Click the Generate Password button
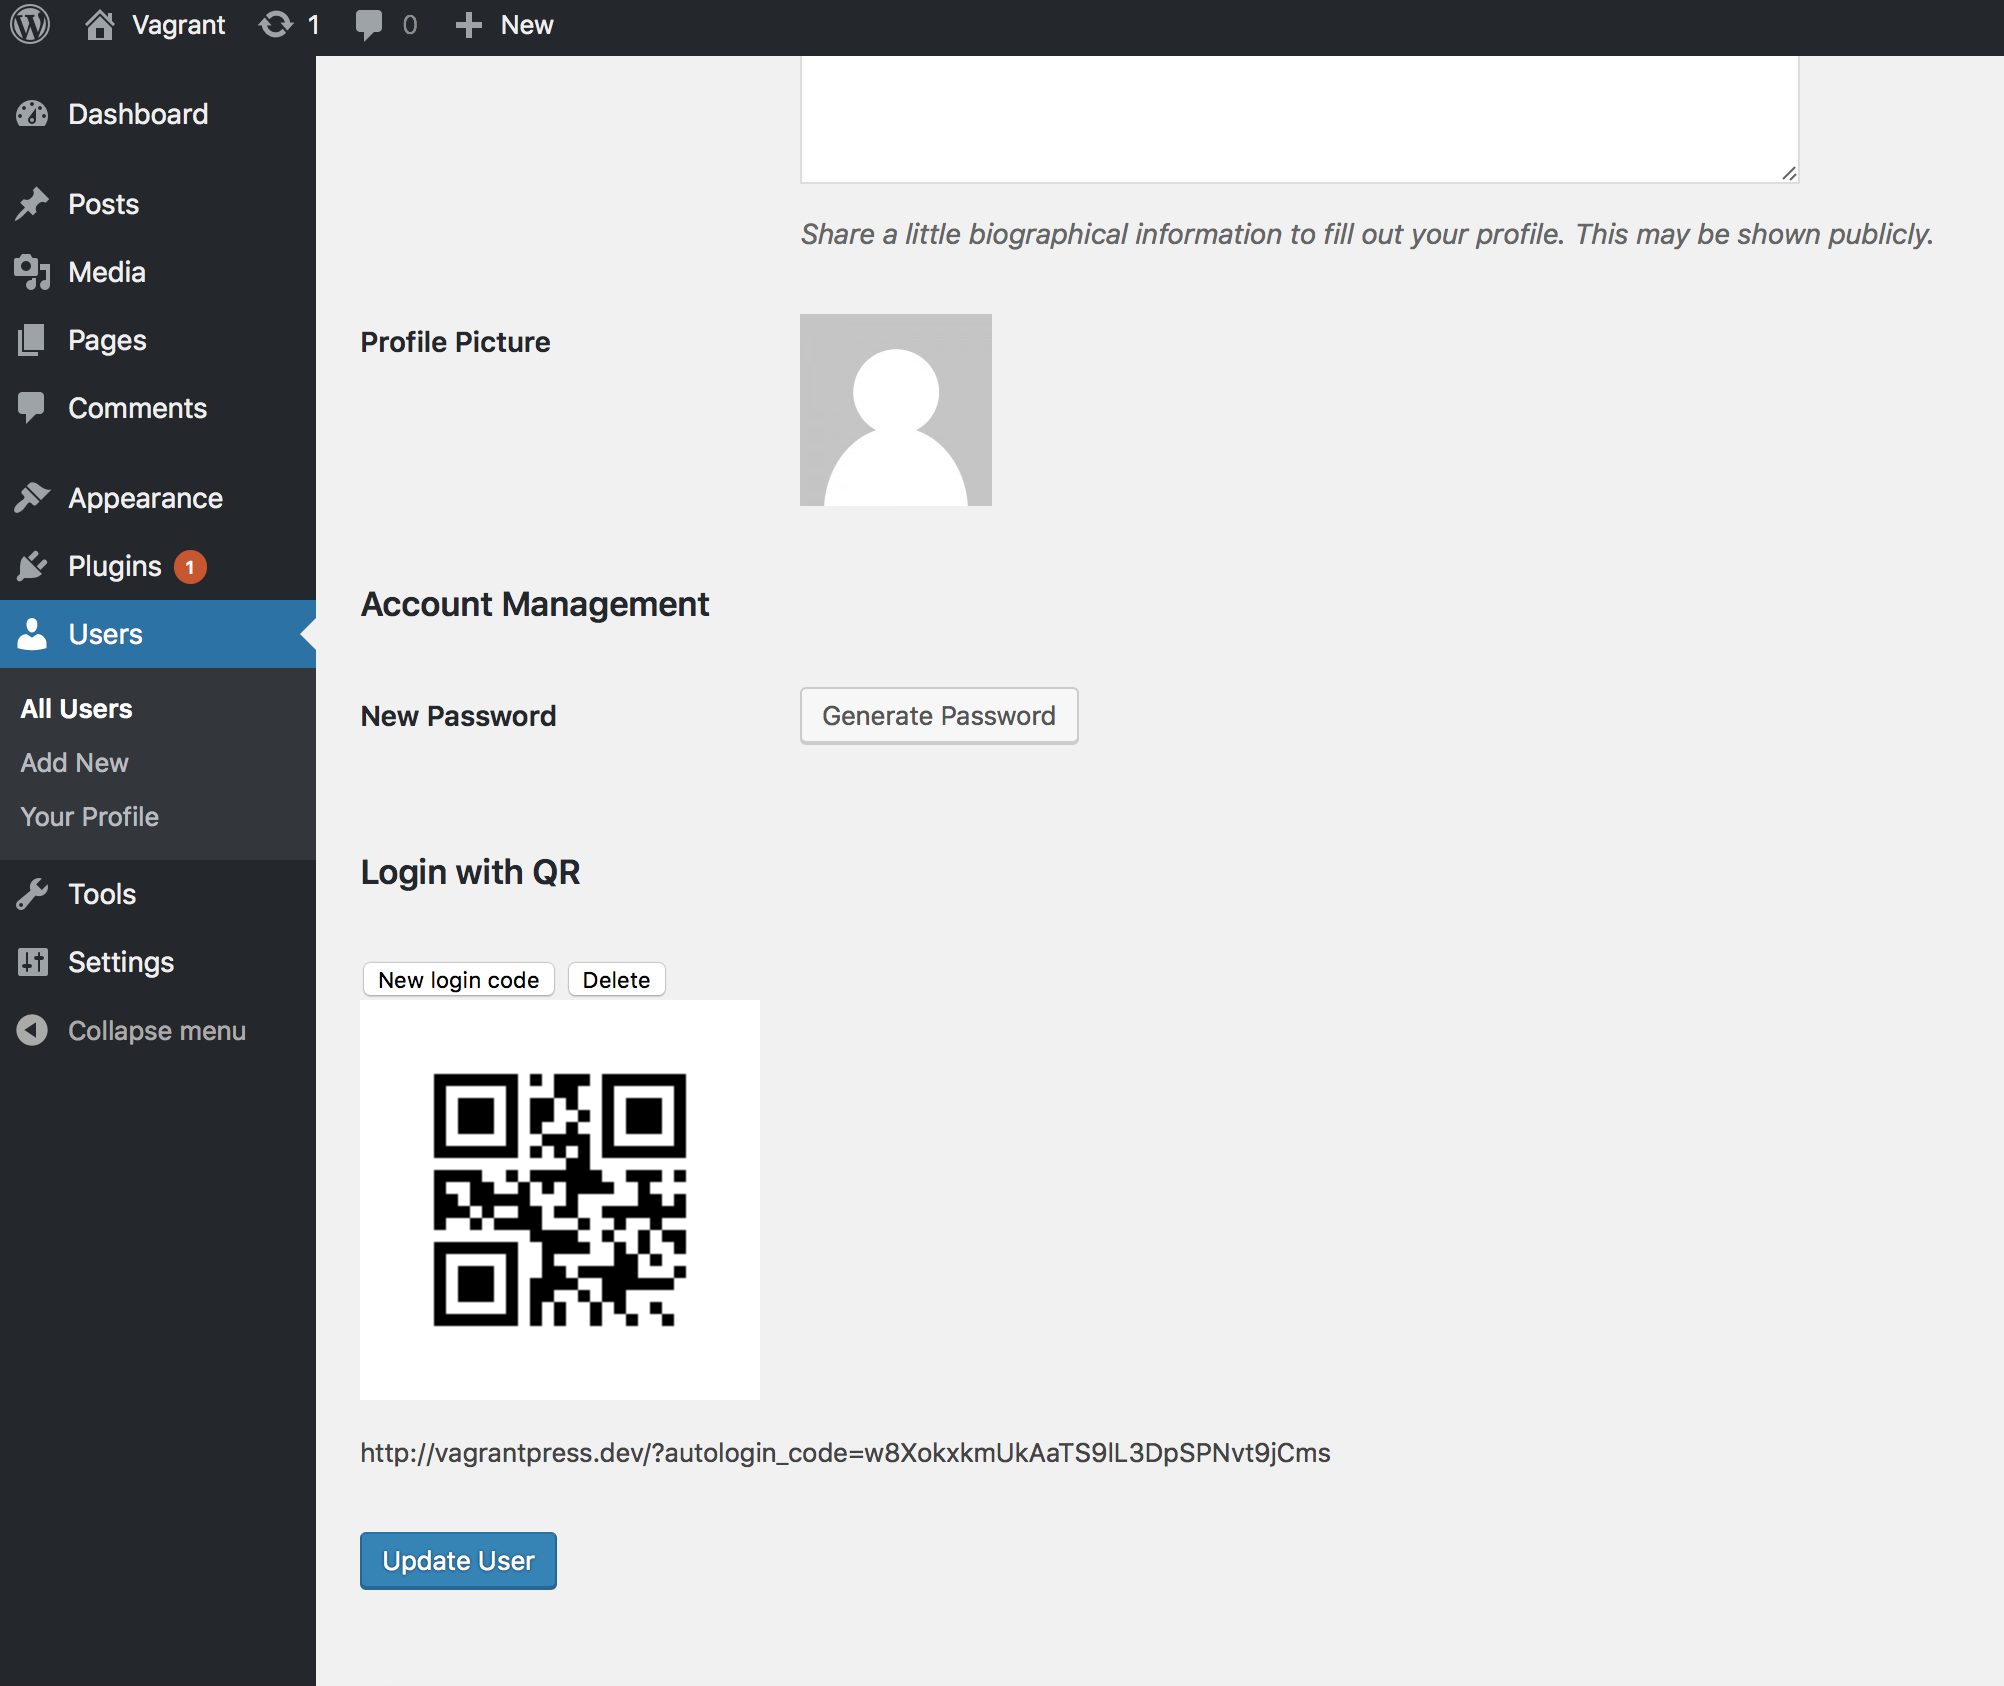The image size is (2004, 1686). pyautogui.click(x=938, y=715)
